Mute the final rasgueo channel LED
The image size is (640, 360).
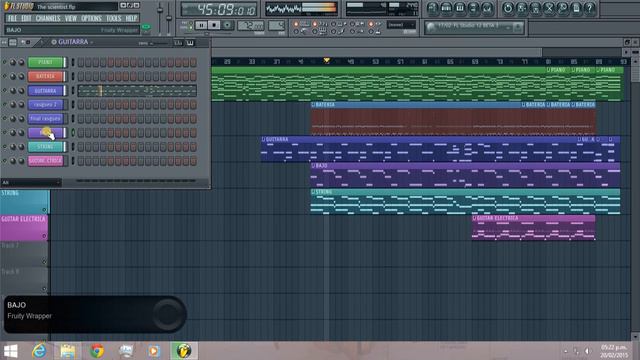coord(4,119)
